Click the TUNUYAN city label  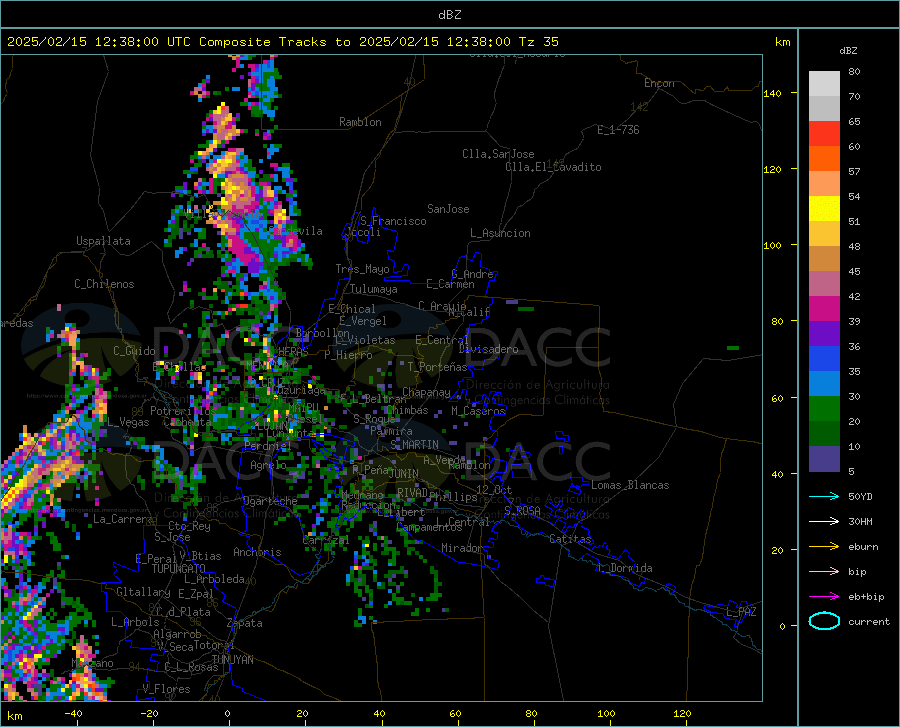[x=232, y=660]
